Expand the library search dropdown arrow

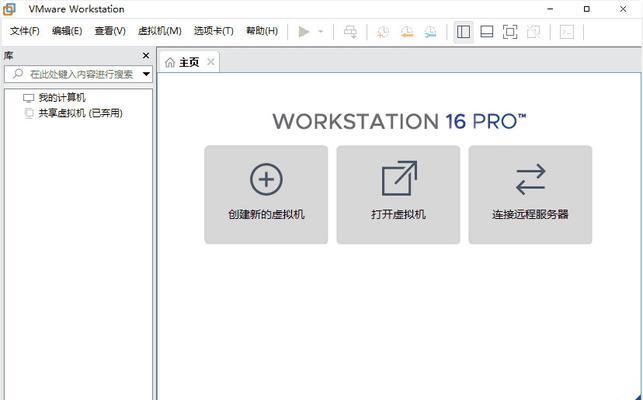(x=146, y=74)
